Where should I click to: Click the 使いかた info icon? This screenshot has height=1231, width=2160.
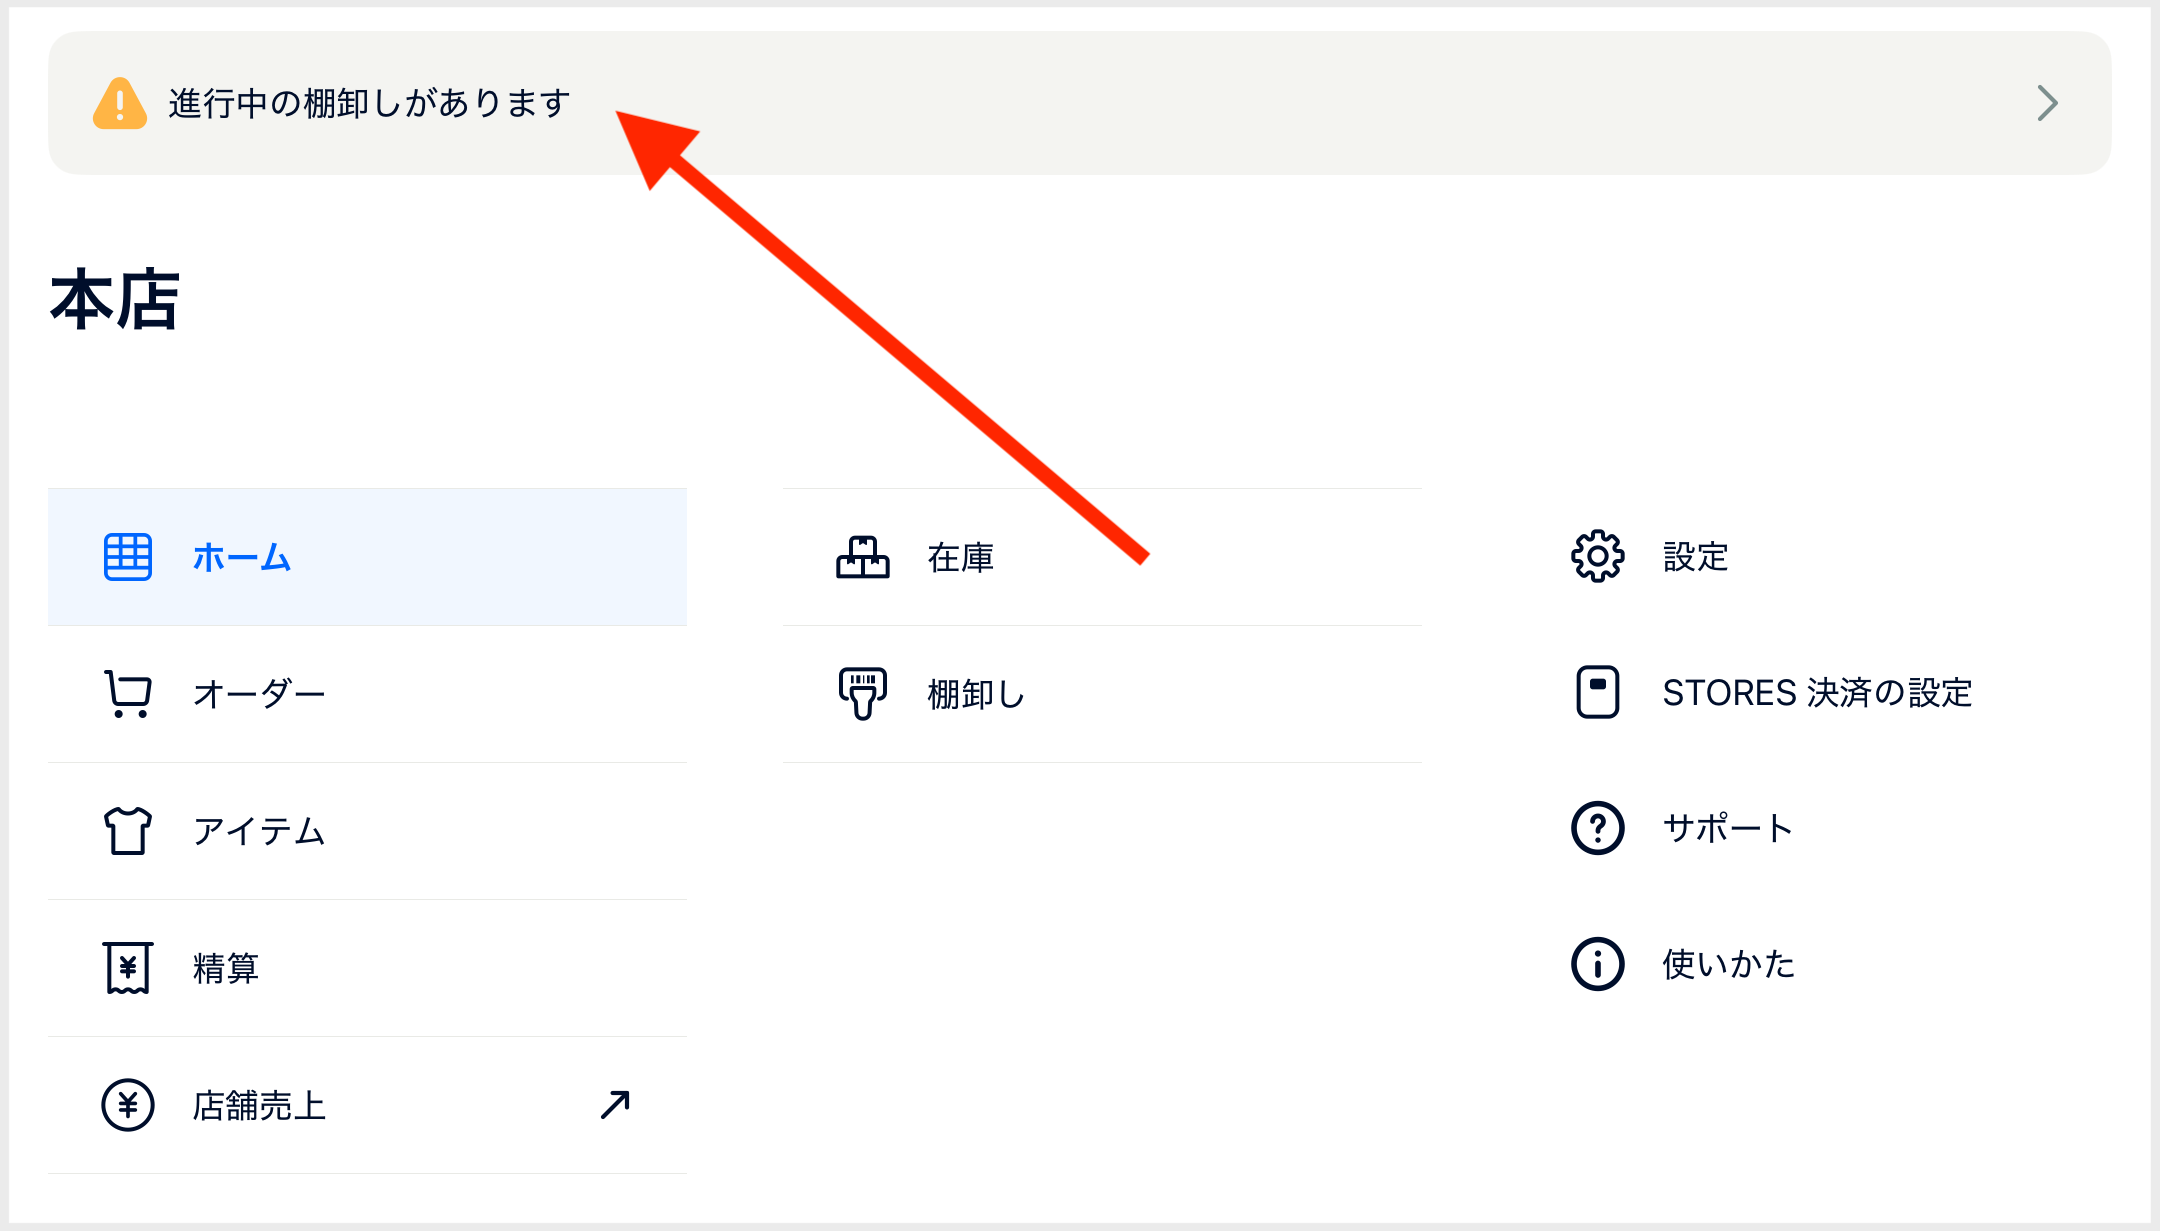(x=1598, y=964)
